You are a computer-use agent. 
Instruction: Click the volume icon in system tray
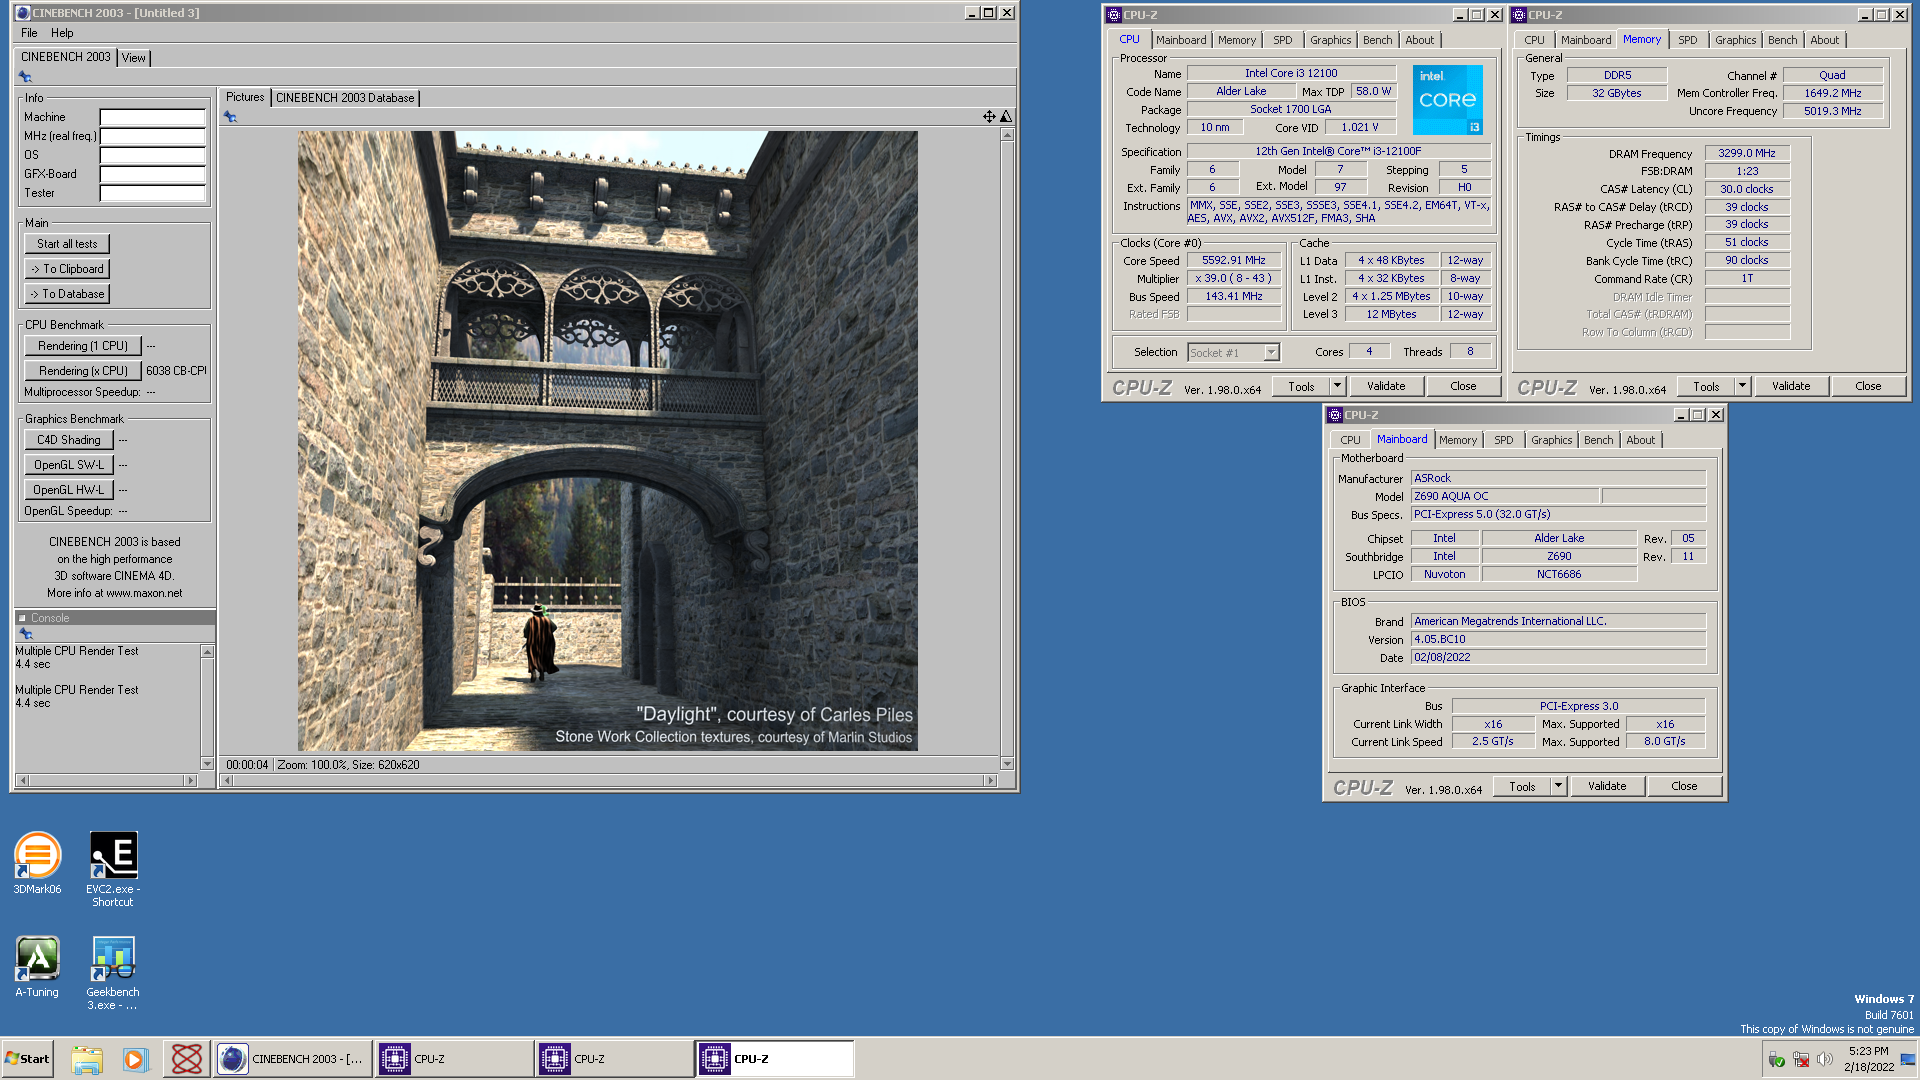pyautogui.click(x=1824, y=1059)
